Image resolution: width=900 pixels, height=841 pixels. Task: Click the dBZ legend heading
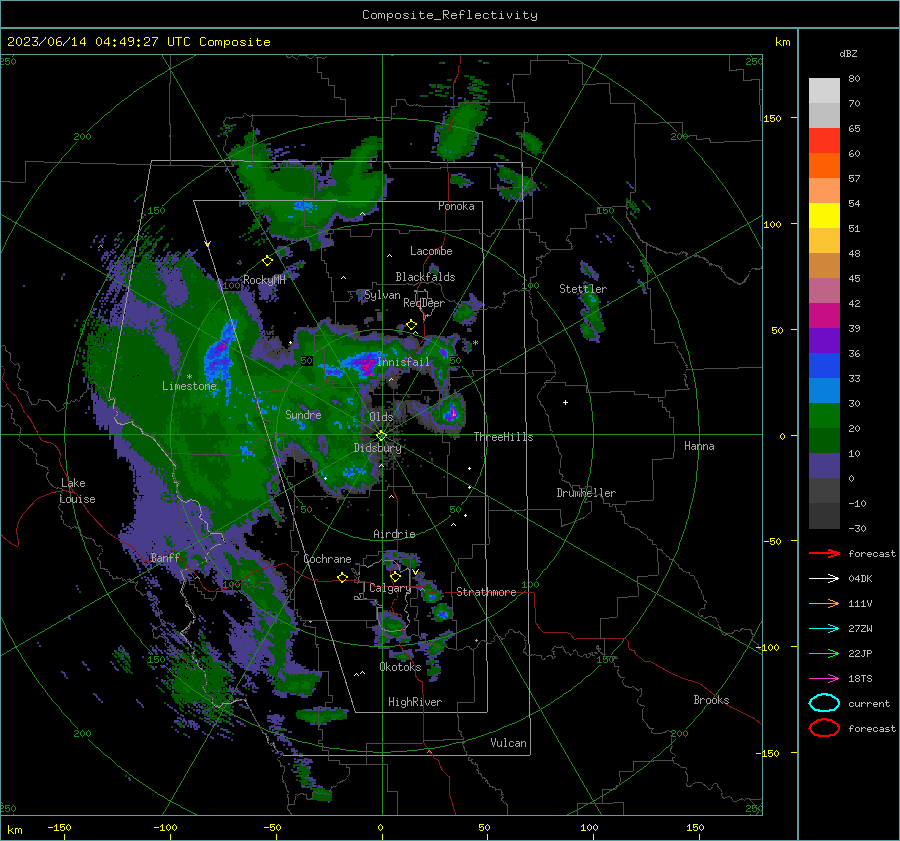tap(848, 53)
